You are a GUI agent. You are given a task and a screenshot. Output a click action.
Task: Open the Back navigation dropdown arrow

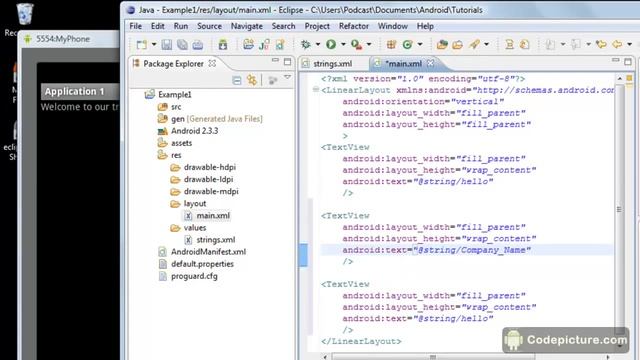pos(629,44)
